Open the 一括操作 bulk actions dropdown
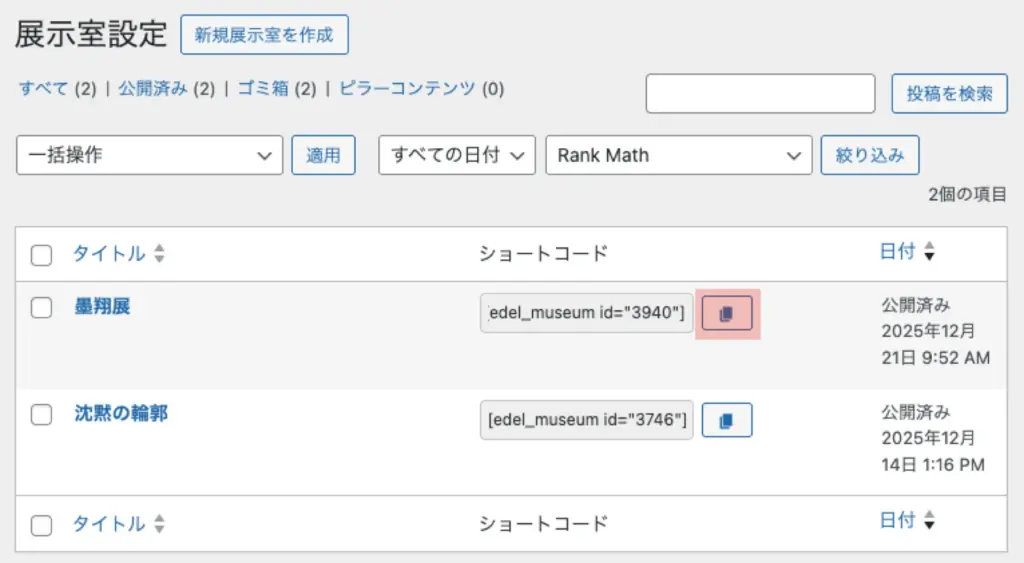 click(150, 155)
